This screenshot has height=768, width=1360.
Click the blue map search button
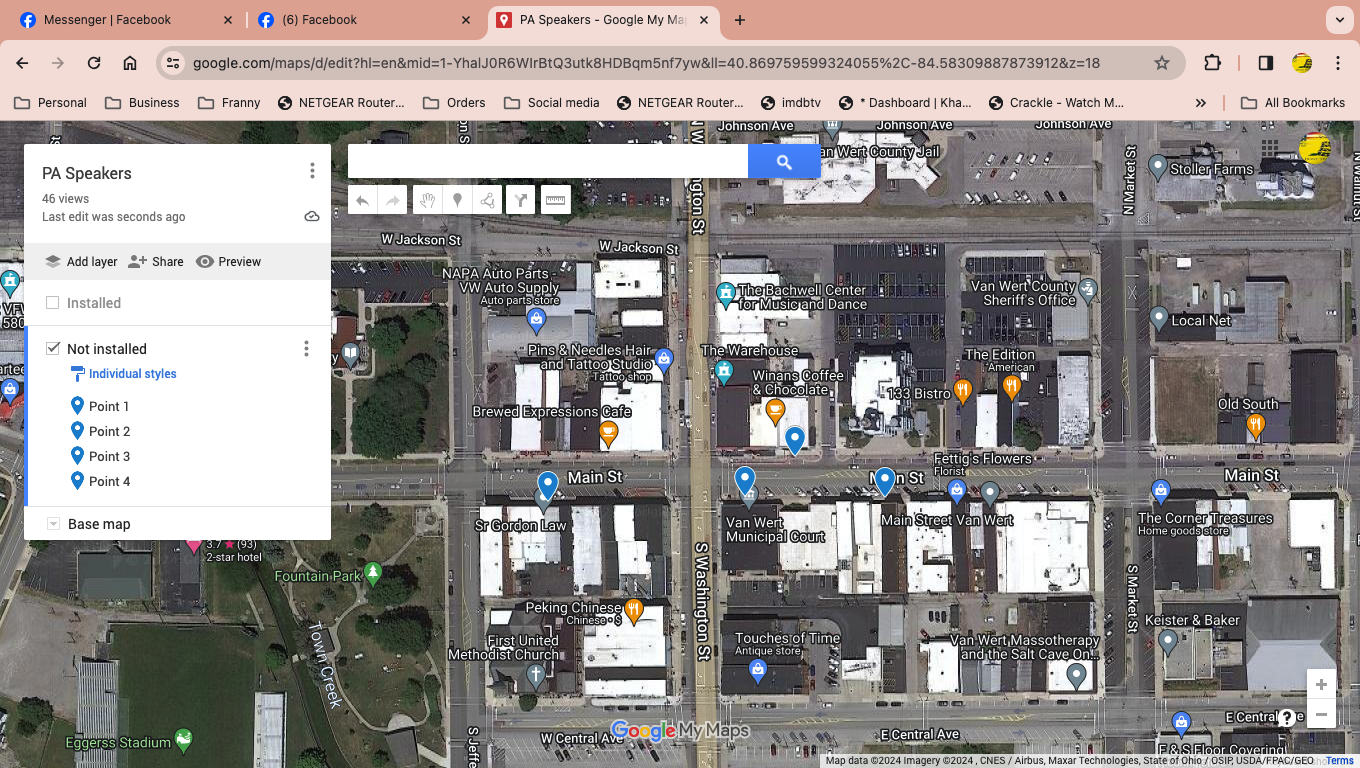tap(784, 161)
